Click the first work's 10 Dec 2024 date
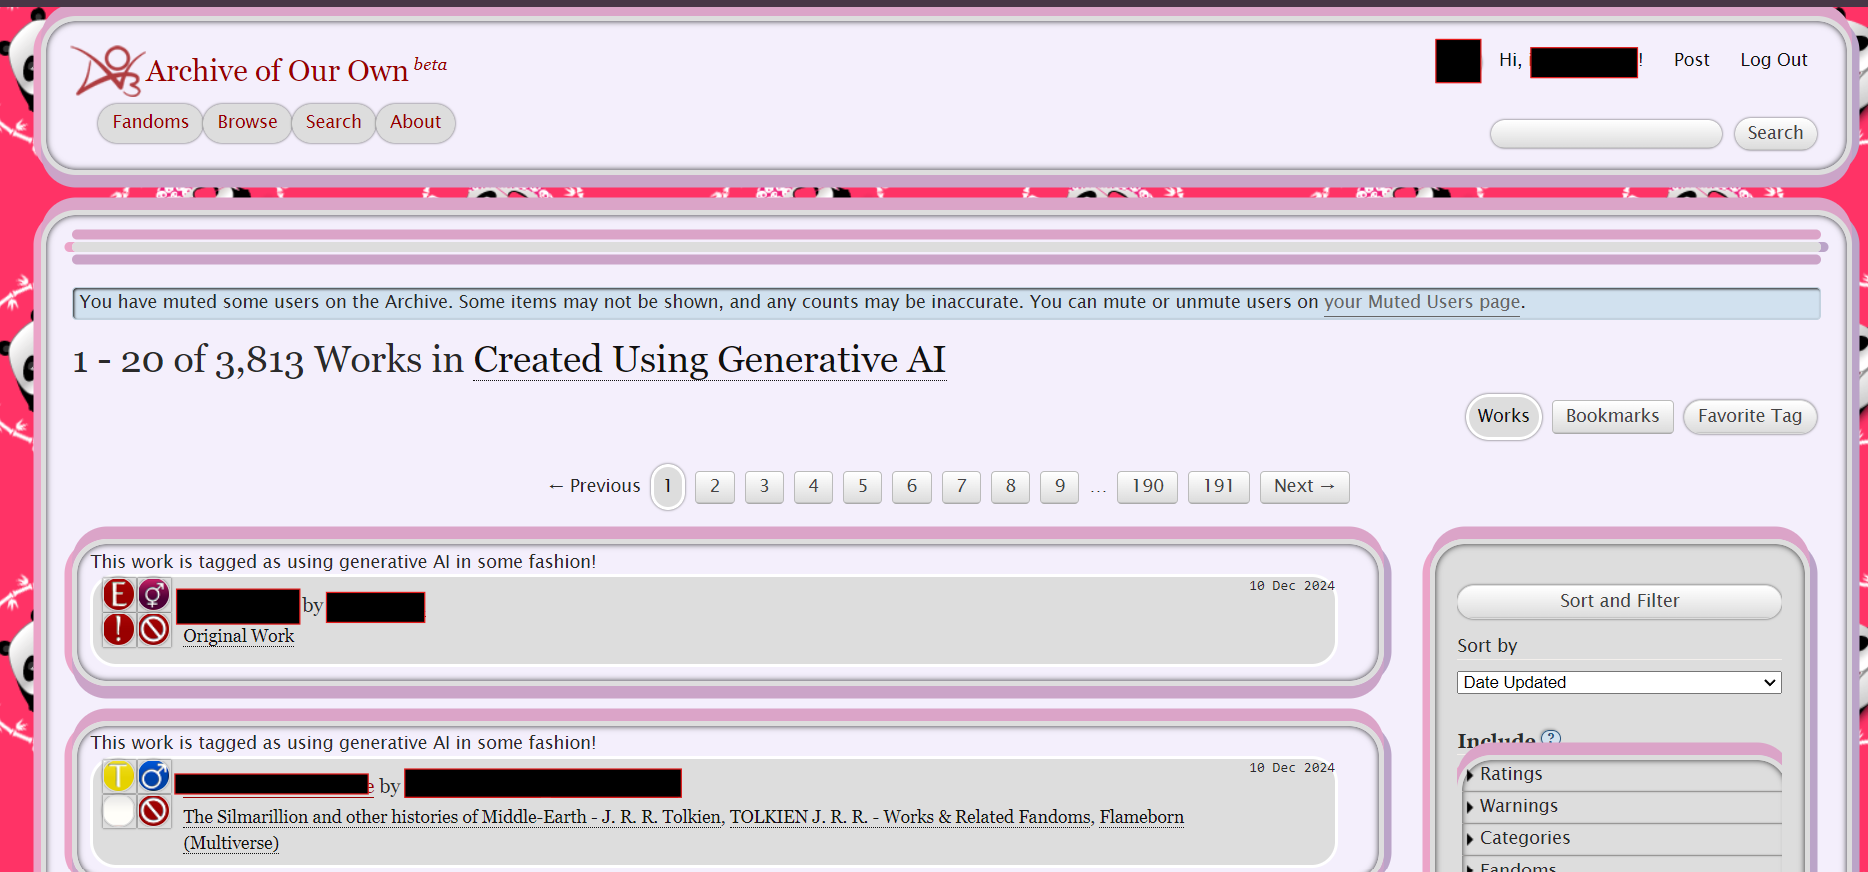The height and width of the screenshot is (872, 1868). pyautogui.click(x=1291, y=586)
